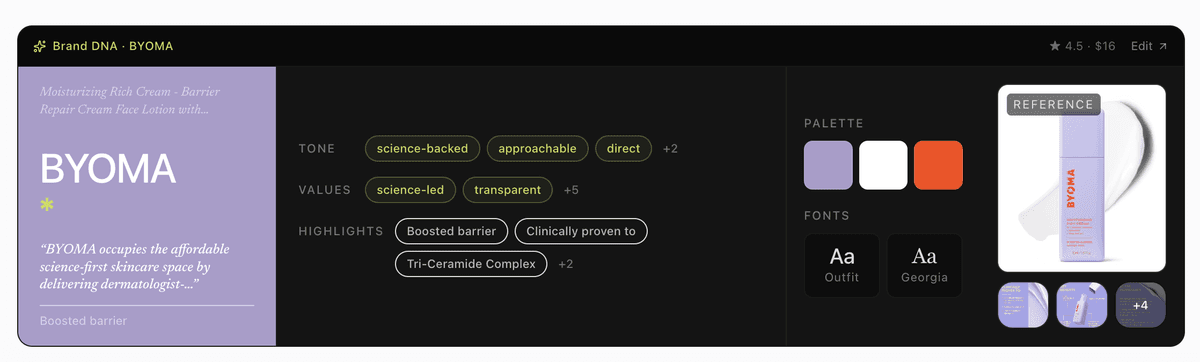This screenshot has height=362, width=1200.
Task: Pick the lavender palette swatch
Action: pyautogui.click(x=828, y=165)
